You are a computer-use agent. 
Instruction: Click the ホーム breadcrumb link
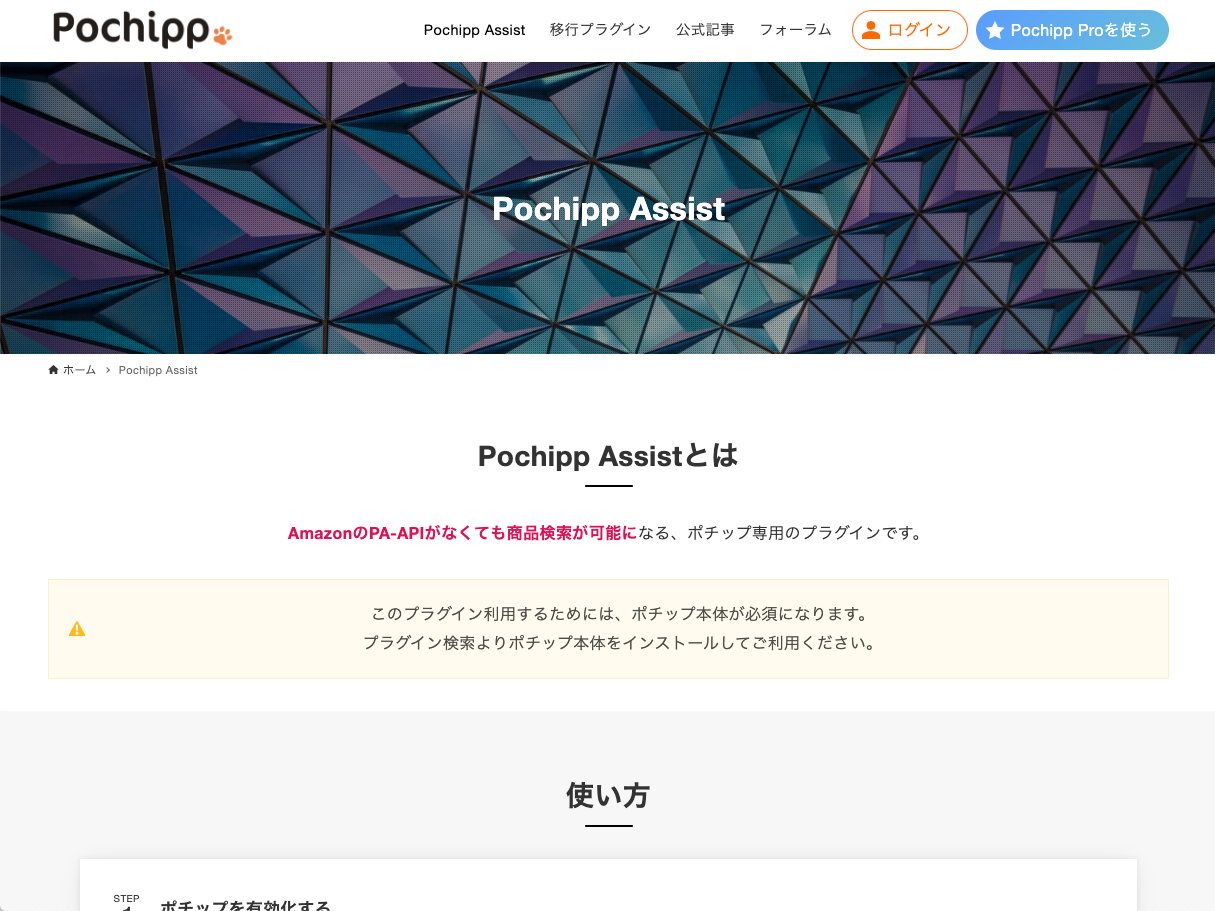click(x=78, y=369)
